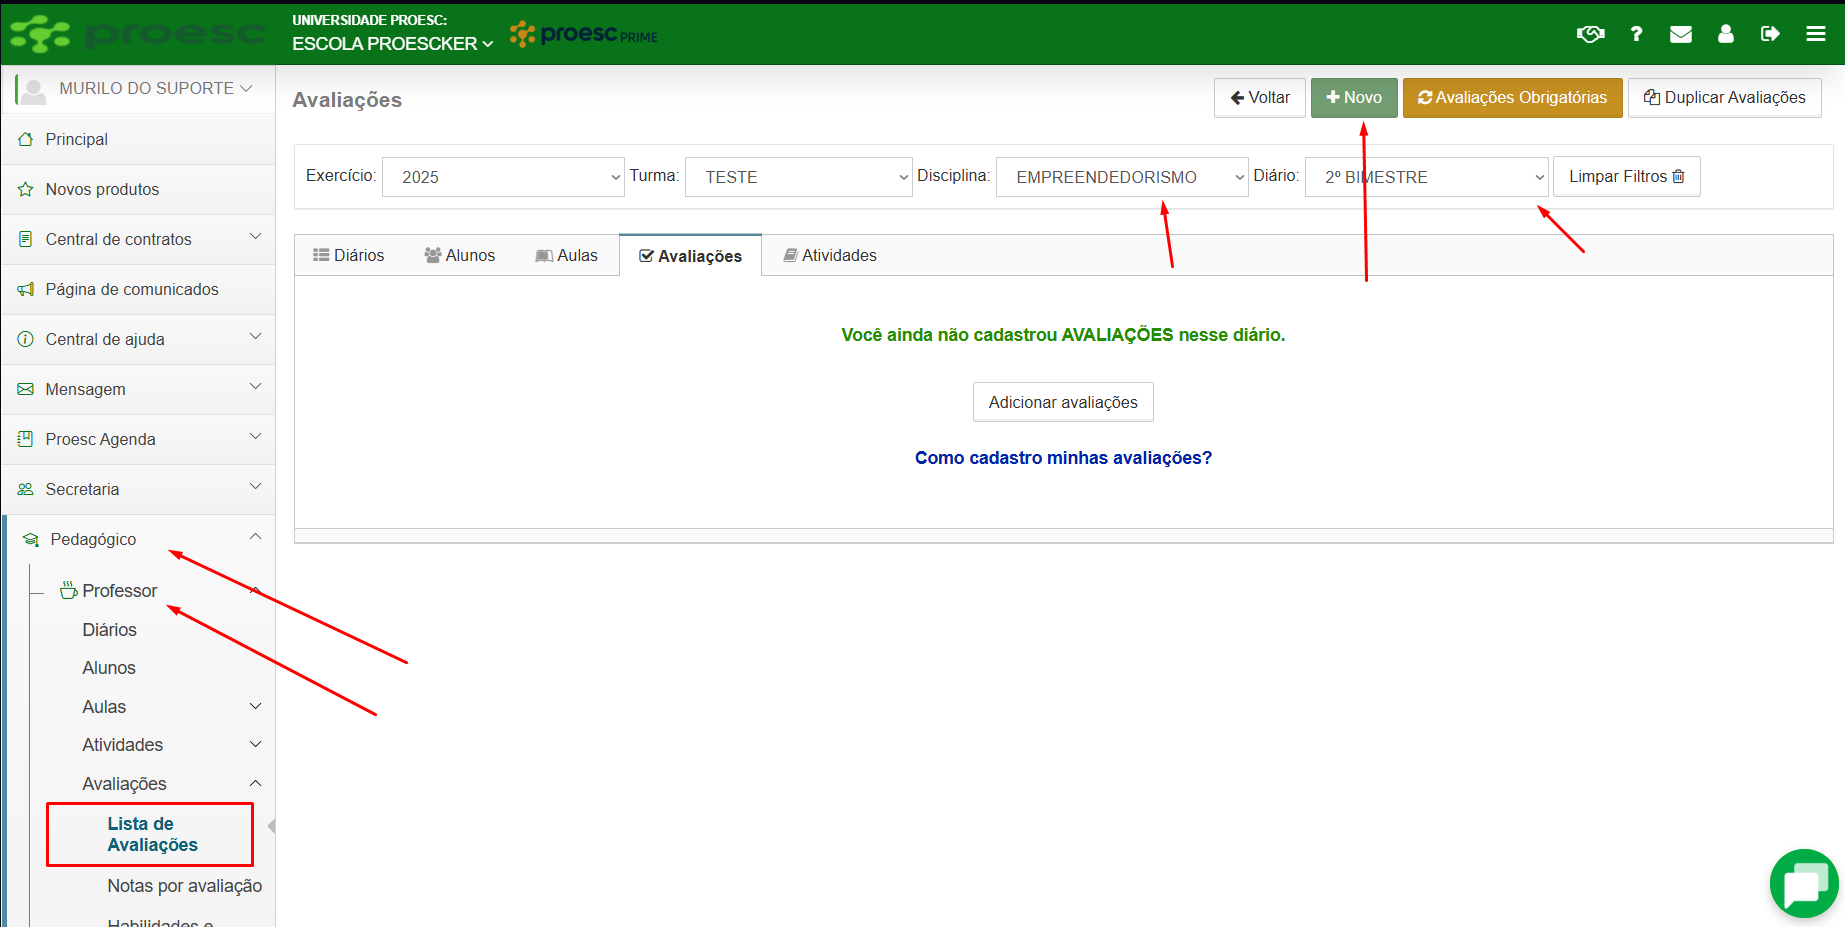The image size is (1845, 927).
Task: Open the Diário 2º BIMESTRE dropdown
Action: (1426, 177)
